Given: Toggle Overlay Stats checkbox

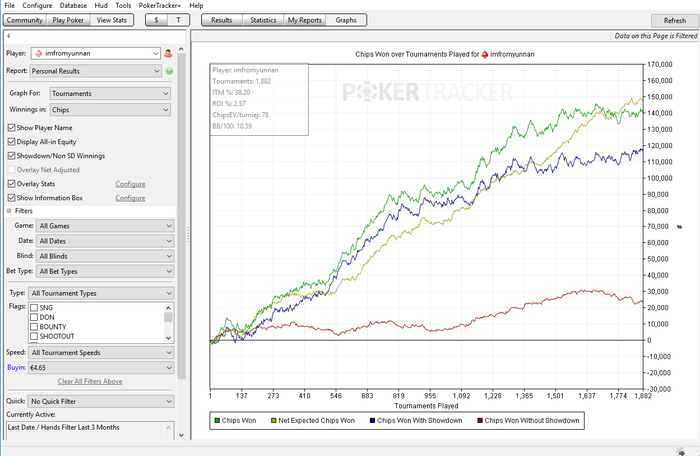Looking at the screenshot, I should [x=12, y=184].
